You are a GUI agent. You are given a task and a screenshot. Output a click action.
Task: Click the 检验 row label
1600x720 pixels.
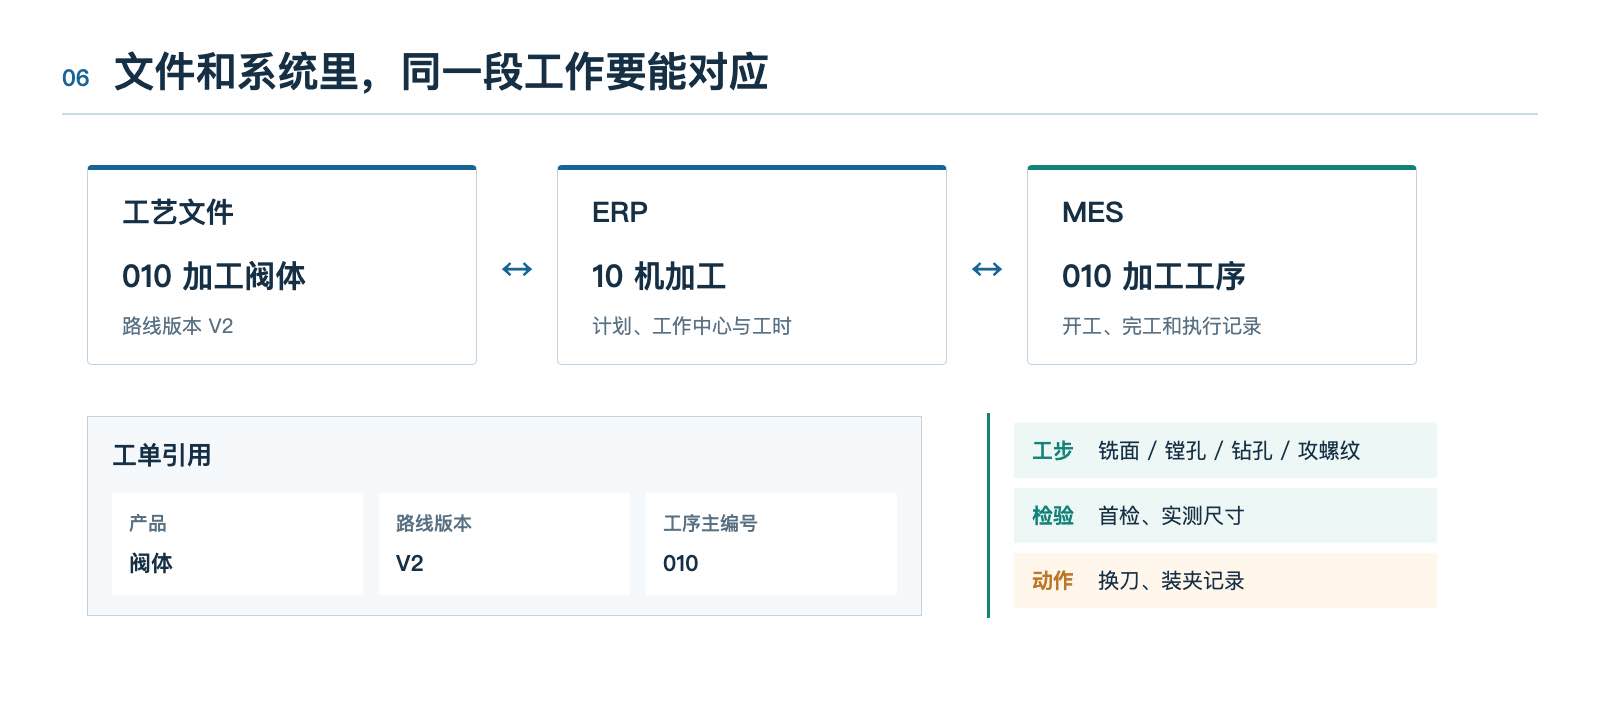point(1053,515)
